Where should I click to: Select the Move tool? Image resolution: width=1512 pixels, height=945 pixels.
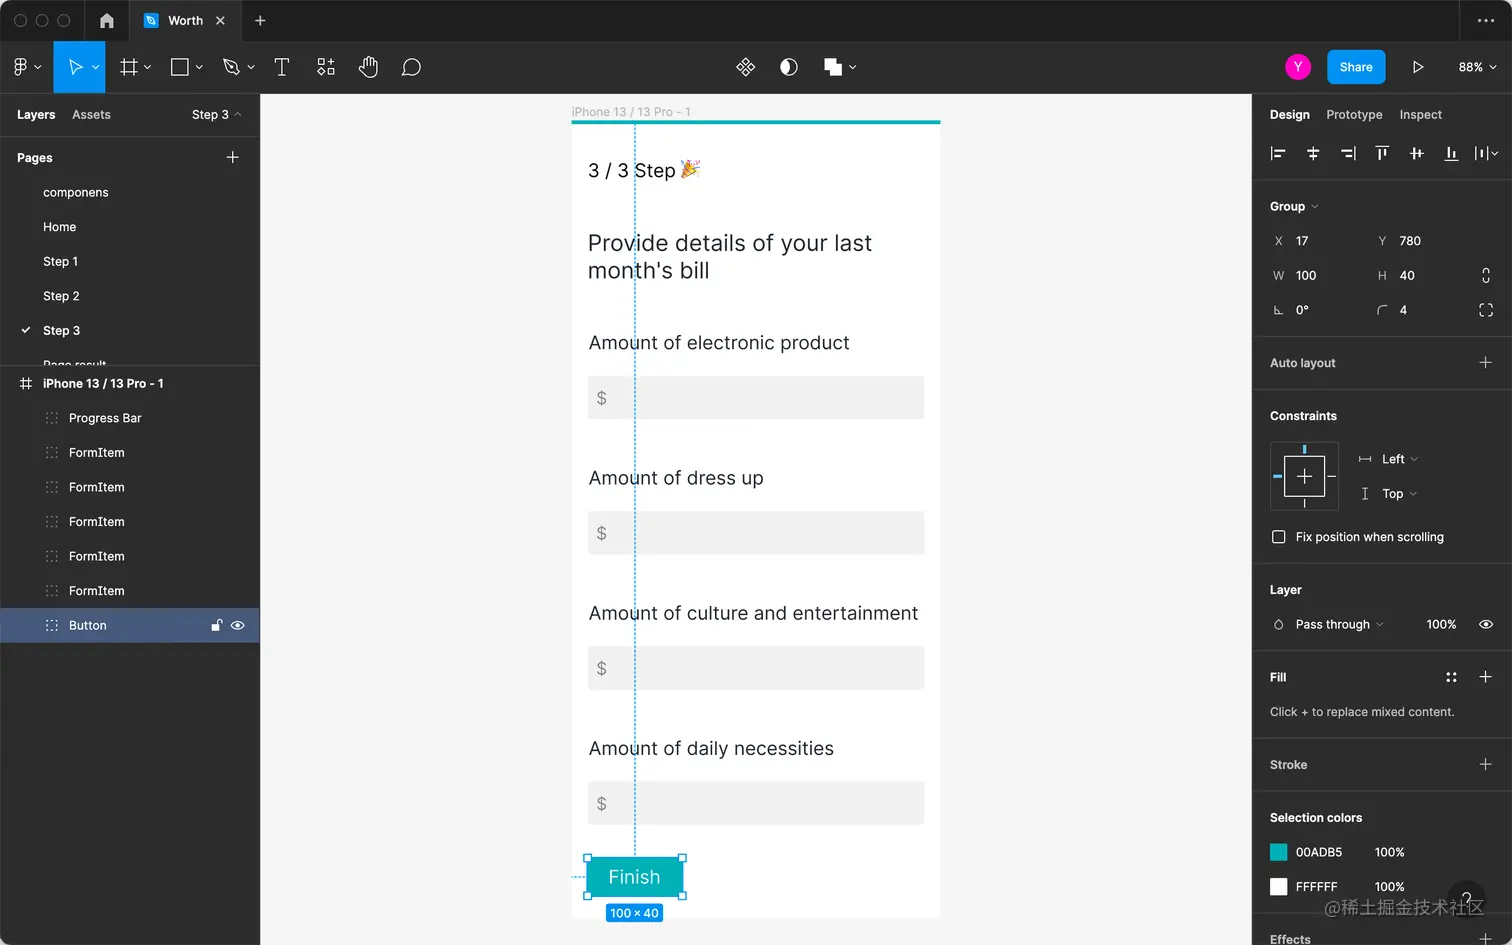tap(75, 67)
